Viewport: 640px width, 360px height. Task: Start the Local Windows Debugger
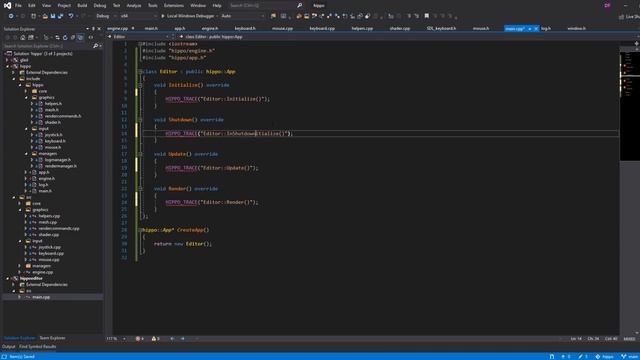click(x=188, y=16)
